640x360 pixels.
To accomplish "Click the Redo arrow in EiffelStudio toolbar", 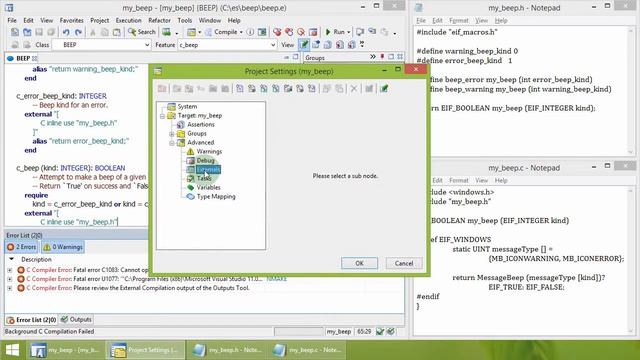I will (x=78, y=32).
